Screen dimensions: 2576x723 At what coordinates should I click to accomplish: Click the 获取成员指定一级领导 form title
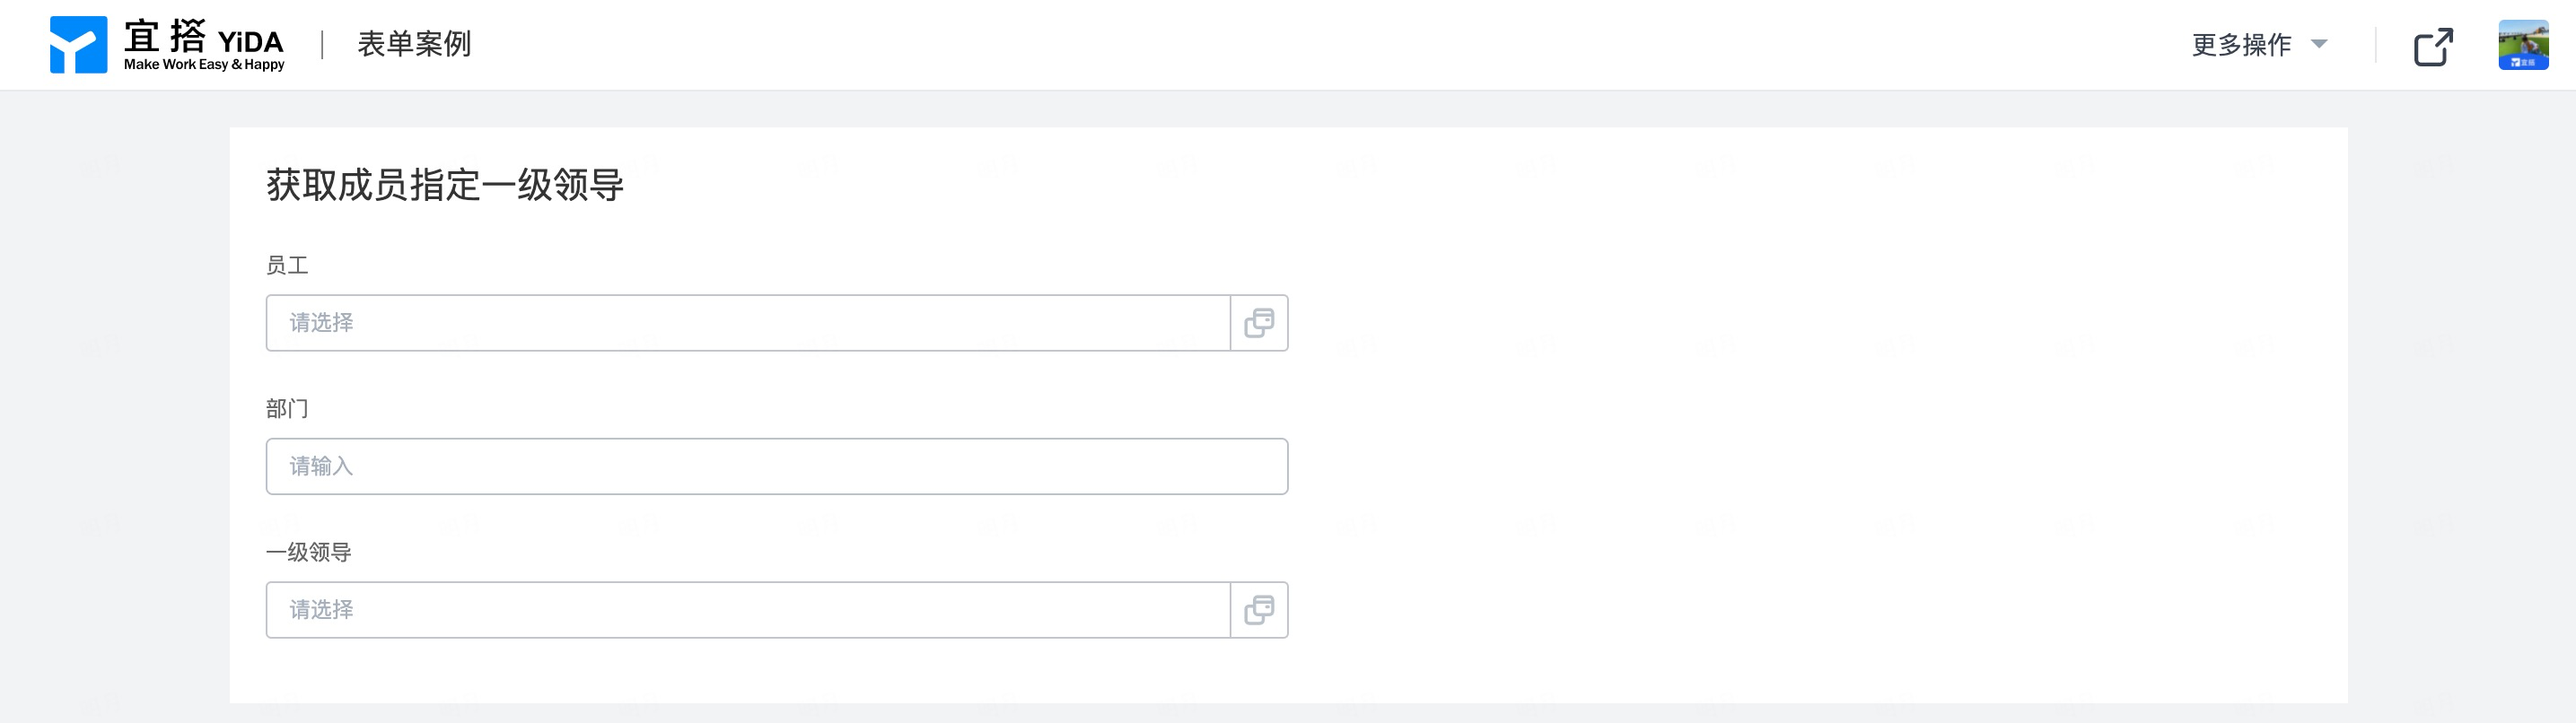pos(445,185)
